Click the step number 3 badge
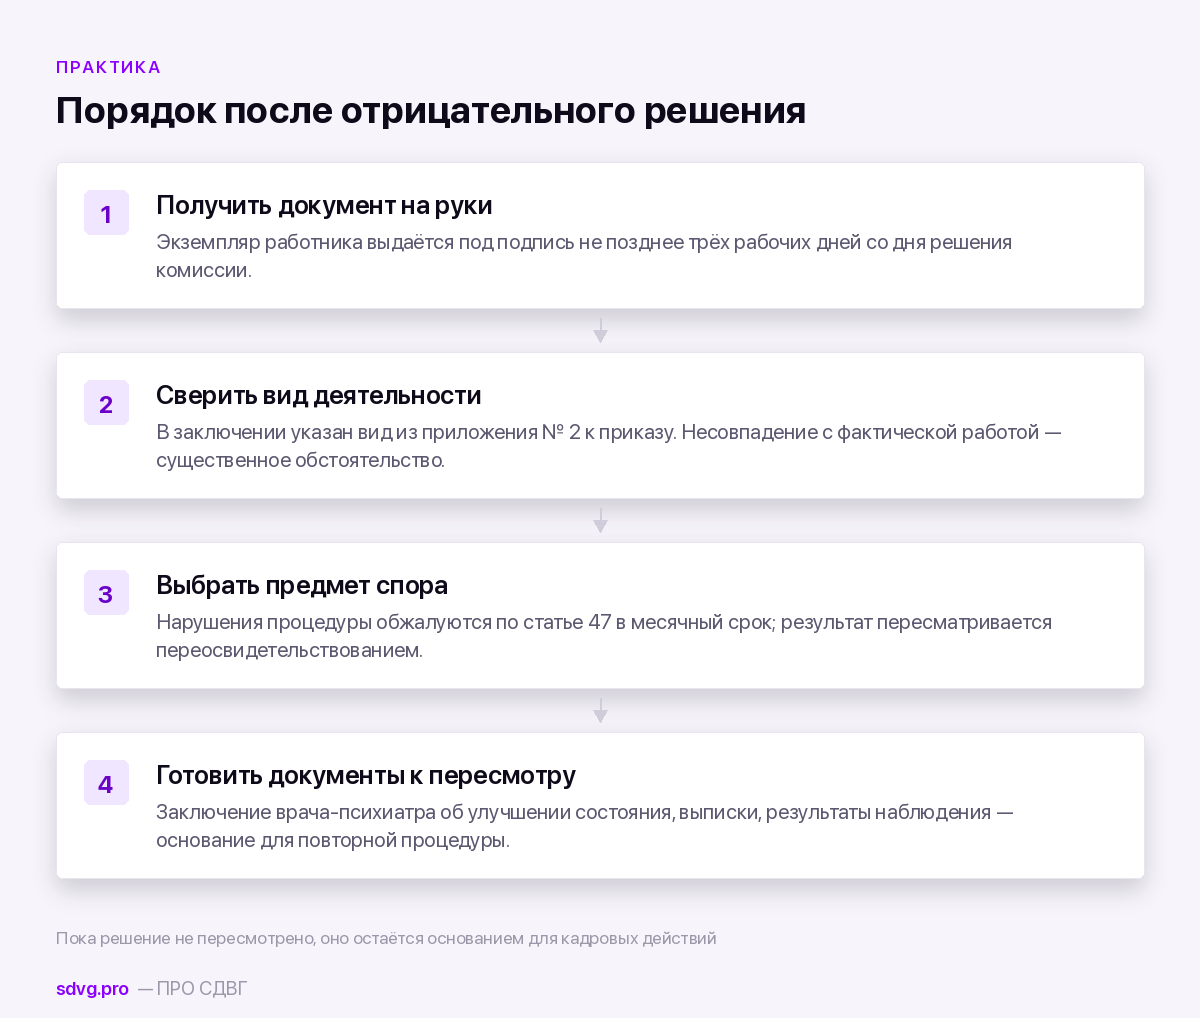Screen dimensions: 1200x1018 click(x=106, y=593)
